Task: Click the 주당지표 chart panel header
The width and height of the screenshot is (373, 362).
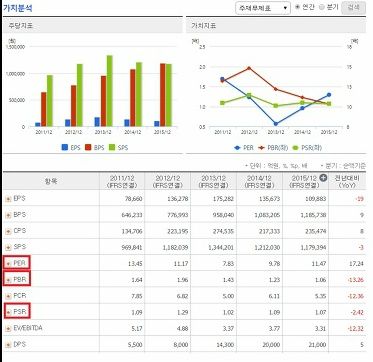Action: pyautogui.click(x=93, y=25)
